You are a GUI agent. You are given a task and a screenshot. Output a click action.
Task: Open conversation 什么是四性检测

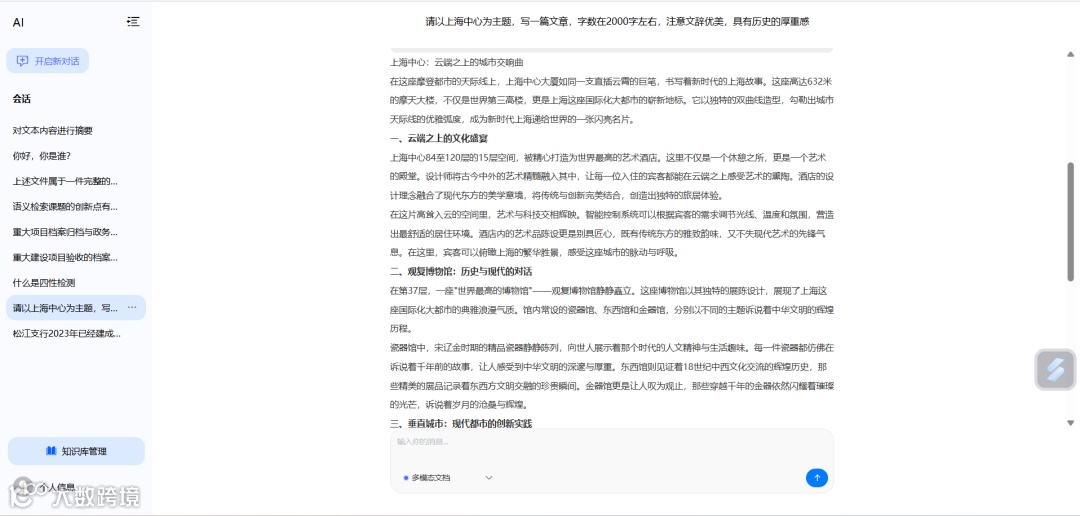coord(43,283)
